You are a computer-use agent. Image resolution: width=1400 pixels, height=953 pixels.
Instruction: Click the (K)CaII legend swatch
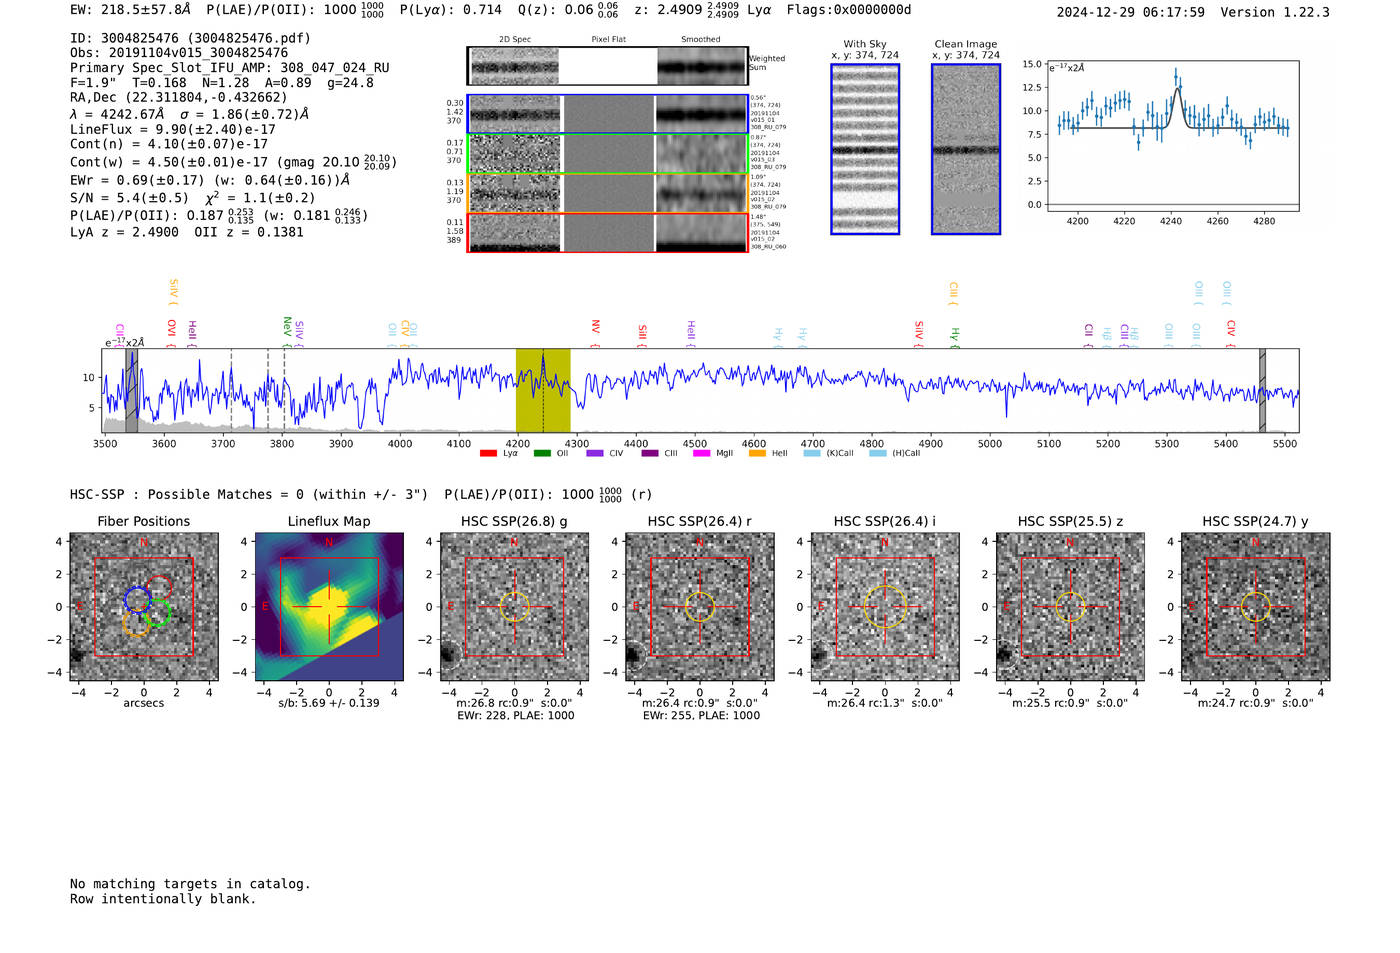click(x=811, y=453)
